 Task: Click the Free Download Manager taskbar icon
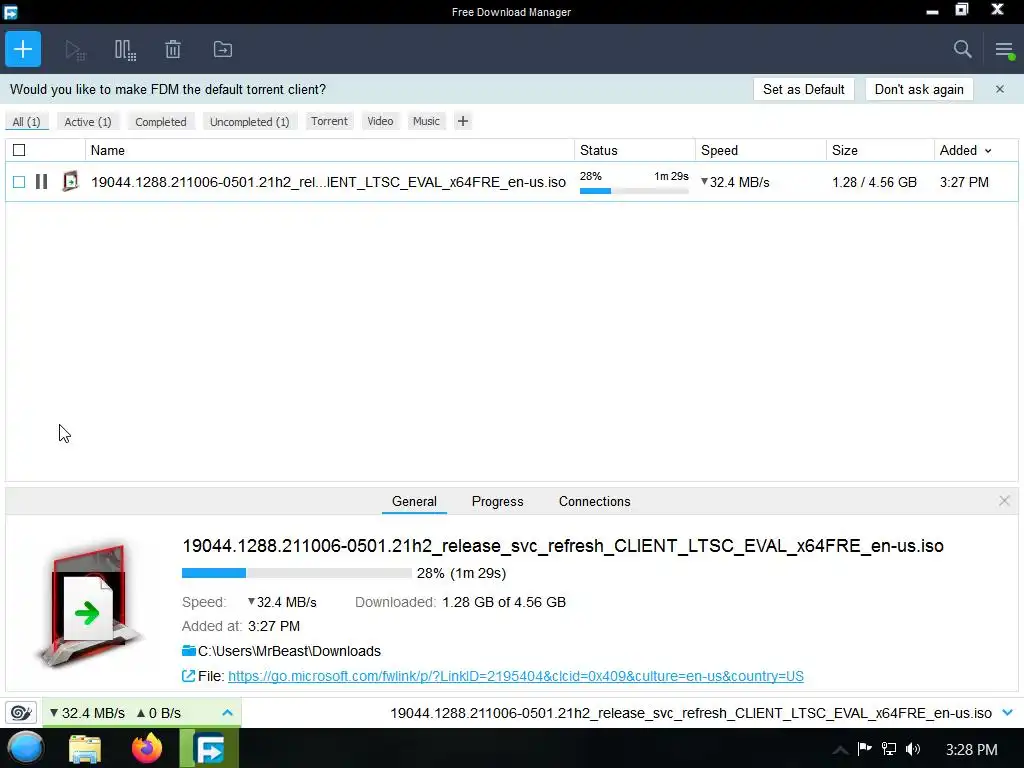click(209, 748)
